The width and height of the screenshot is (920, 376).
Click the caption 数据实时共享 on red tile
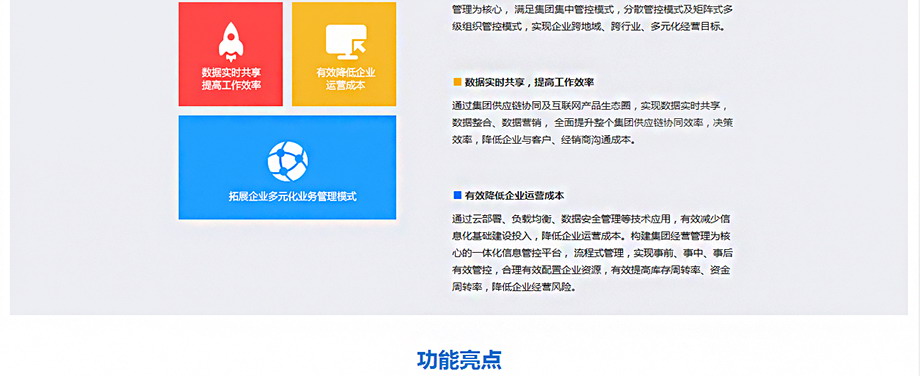tap(231, 73)
